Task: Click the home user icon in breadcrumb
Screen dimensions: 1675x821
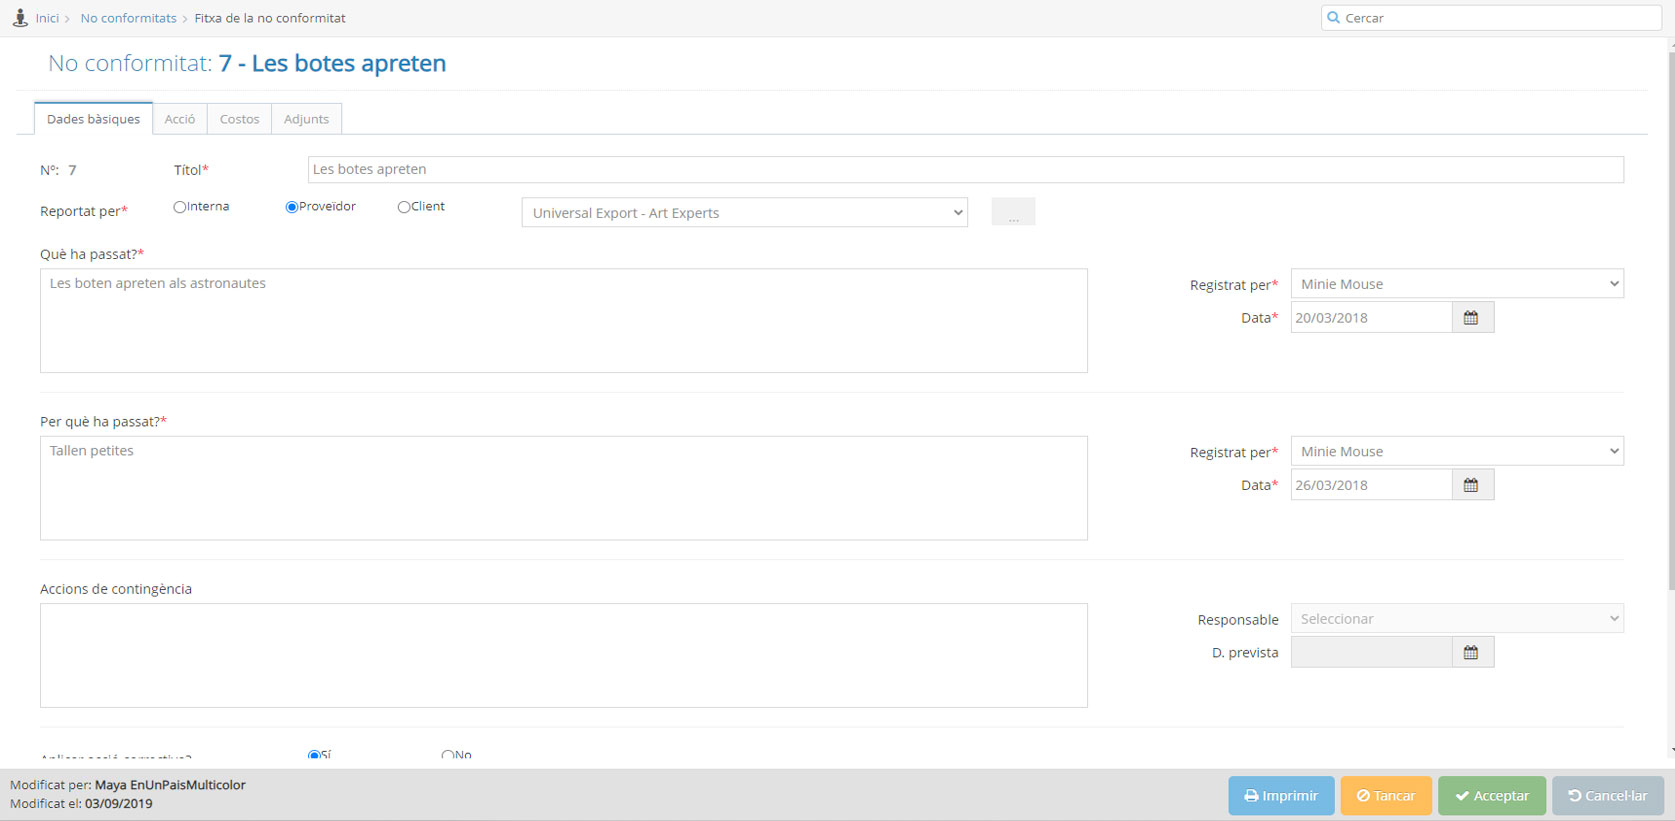Action: pyautogui.click(x=20, y=18)
